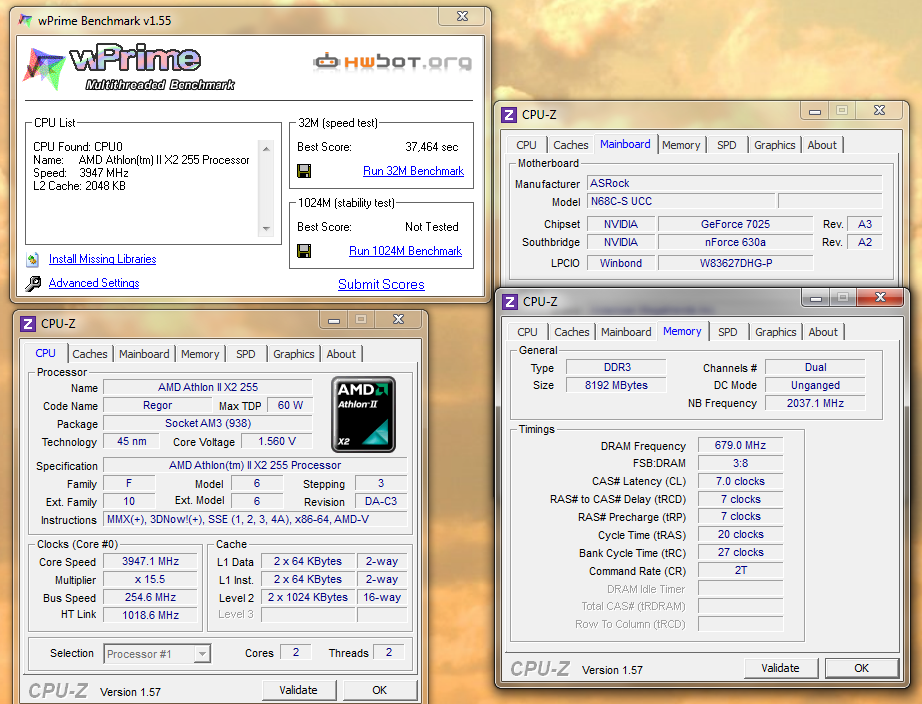Click the wPrime multithreaded benchmark logo
Image resolution: width=922 pixels, height=704 pixels.
pyautogui.click(x=129, y=68)
